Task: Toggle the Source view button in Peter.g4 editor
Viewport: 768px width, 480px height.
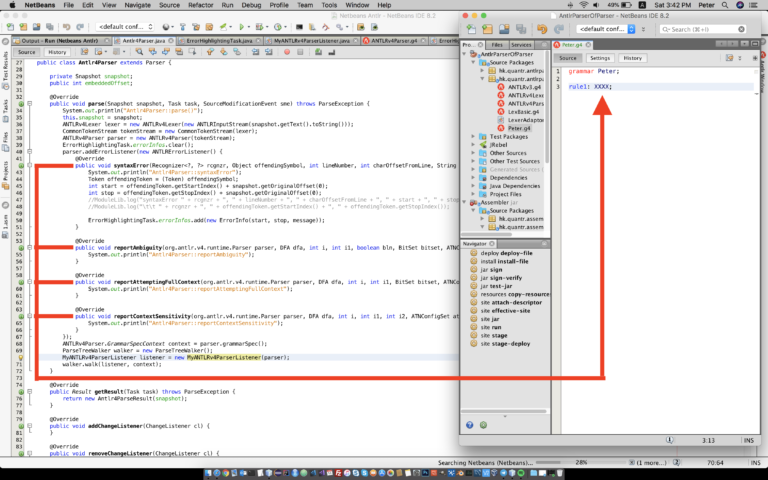Action: 568,58
